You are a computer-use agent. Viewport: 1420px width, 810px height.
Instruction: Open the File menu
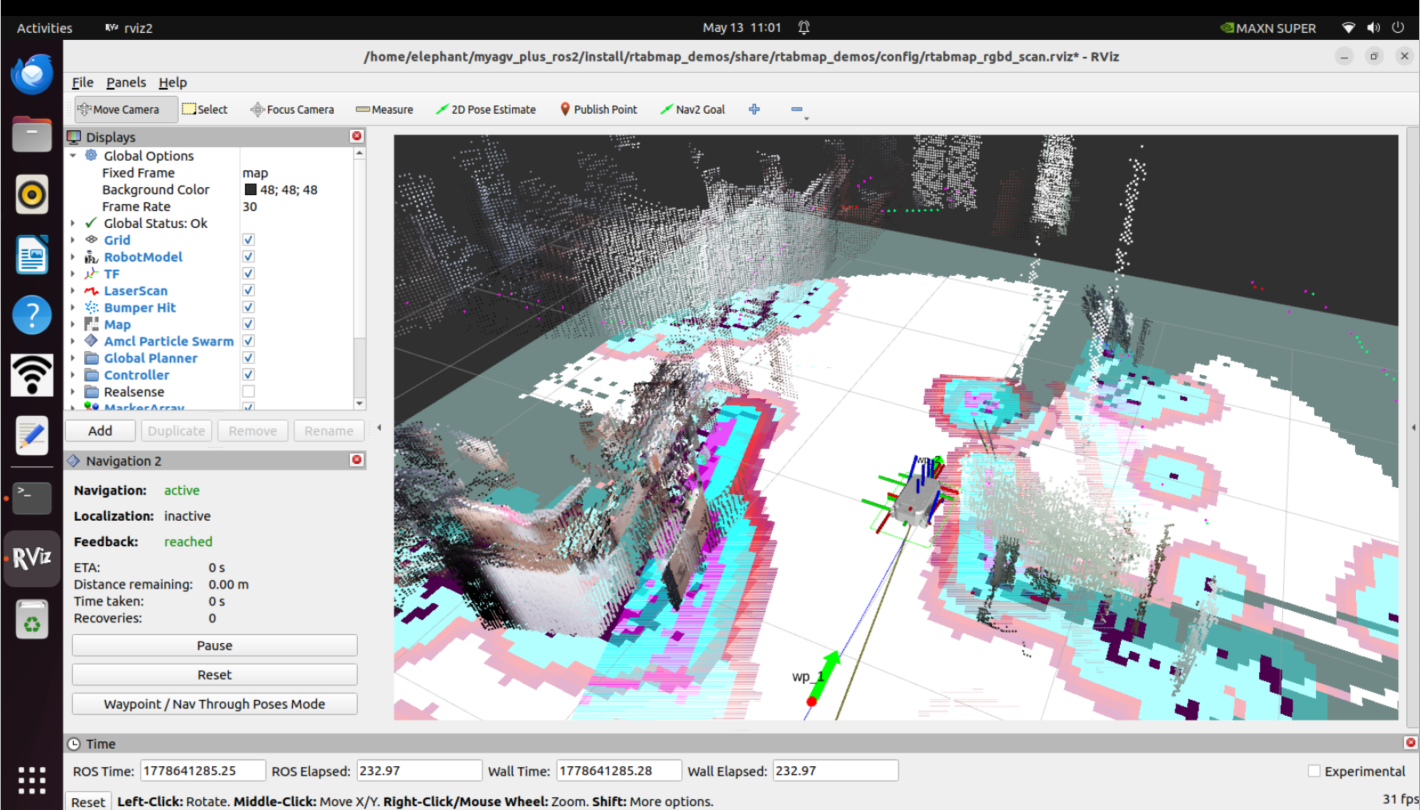[x=82, y=82]
